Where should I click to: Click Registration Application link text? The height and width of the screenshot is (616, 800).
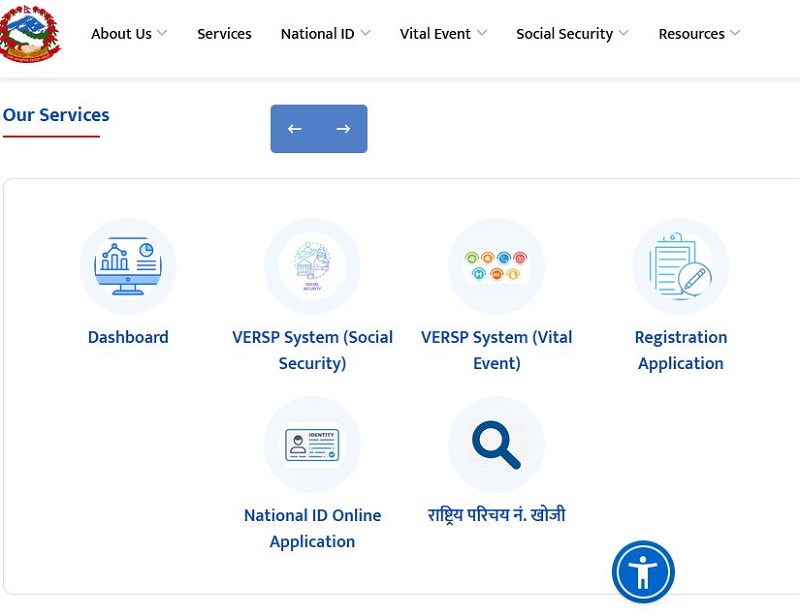[x=681, y=350]
